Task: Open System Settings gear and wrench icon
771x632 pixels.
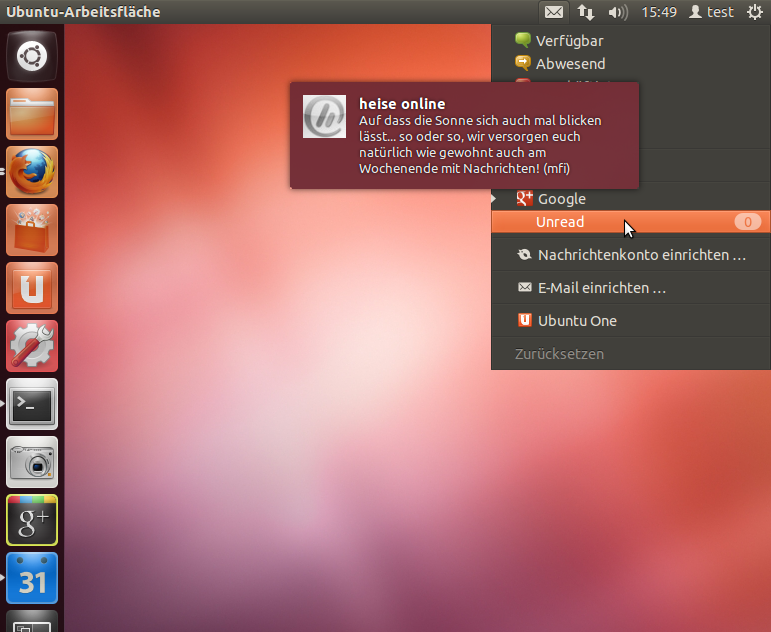Action: pos(32,346)
